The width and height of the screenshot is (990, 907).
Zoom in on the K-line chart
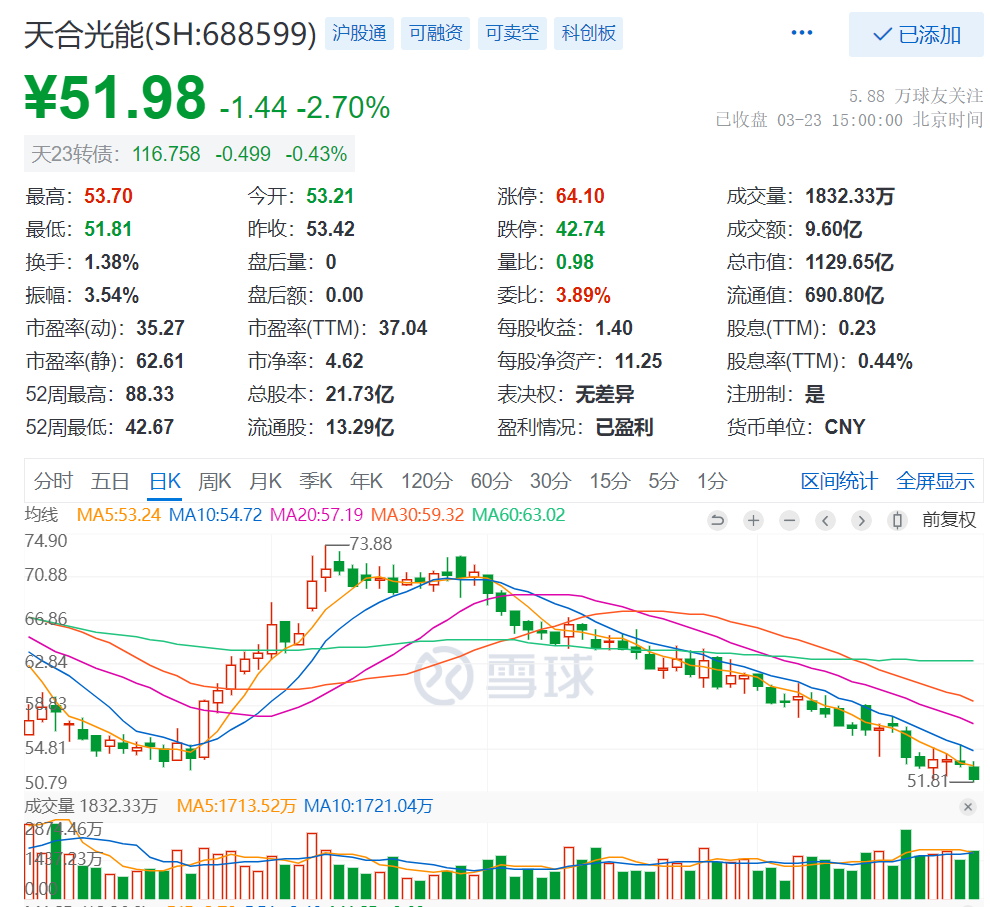coord(753,521)
